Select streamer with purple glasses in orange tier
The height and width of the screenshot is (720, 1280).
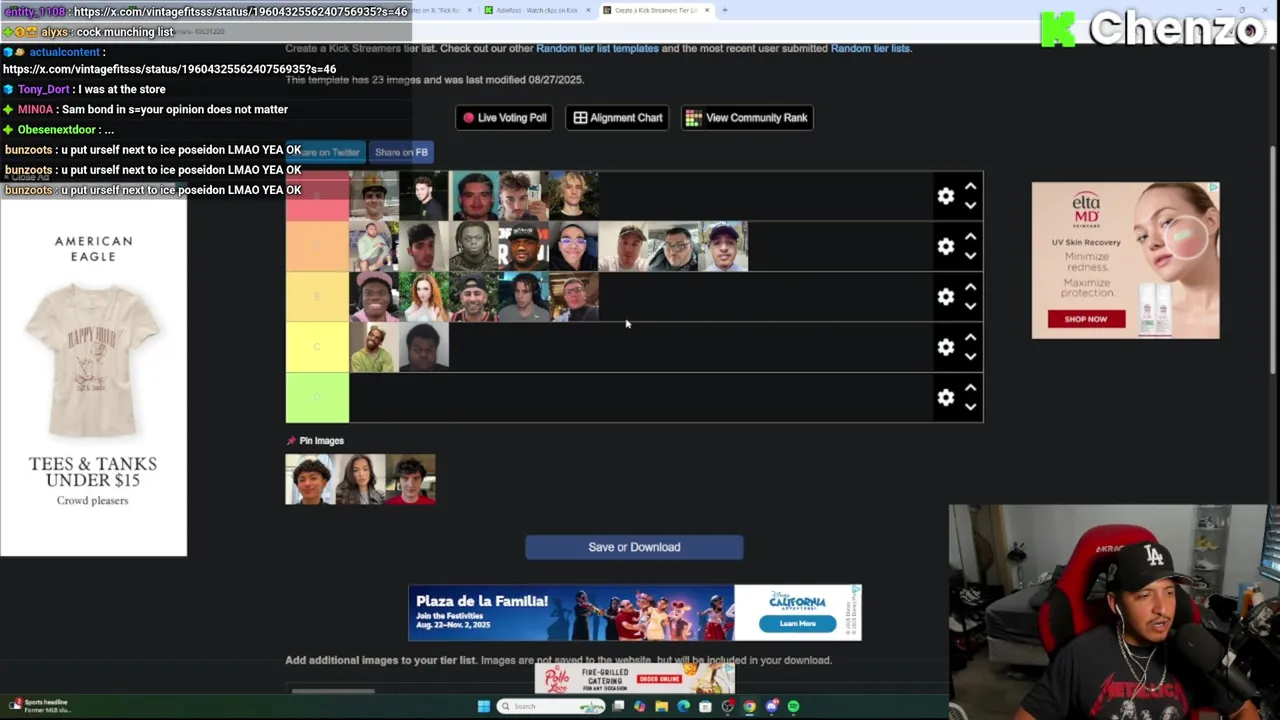[574, 246]
